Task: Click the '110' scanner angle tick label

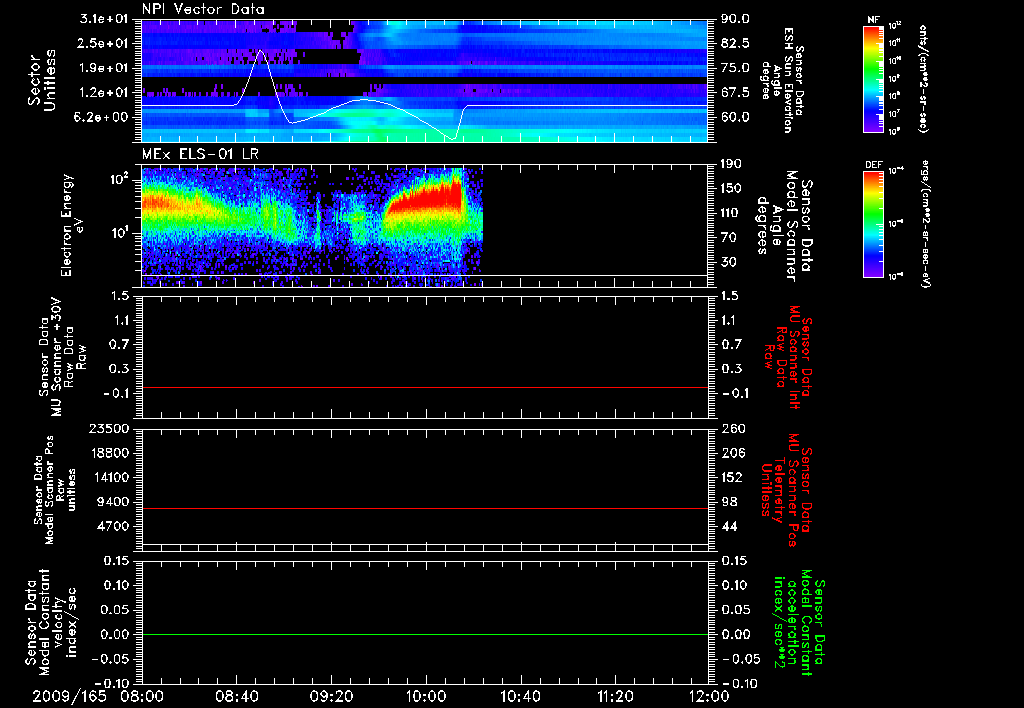Action: 732,213
